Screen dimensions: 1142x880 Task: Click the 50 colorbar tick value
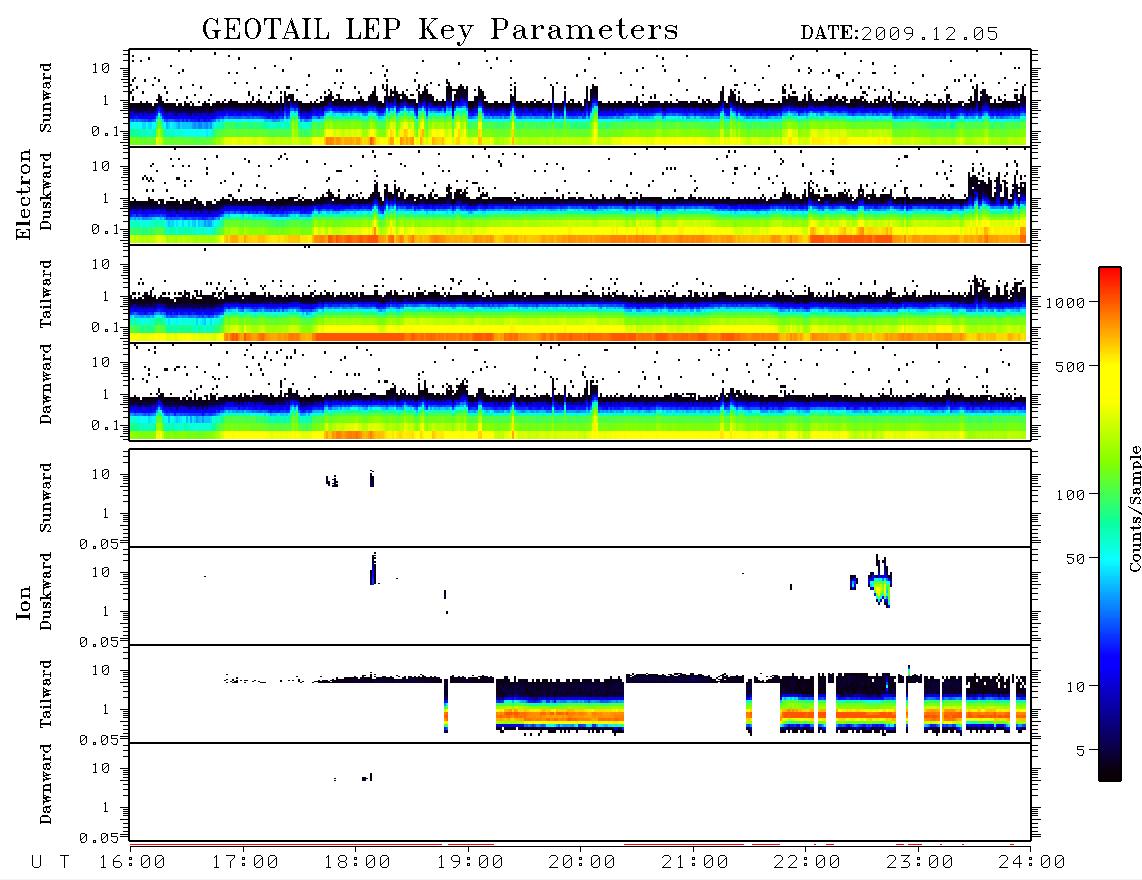(1075, 559)
